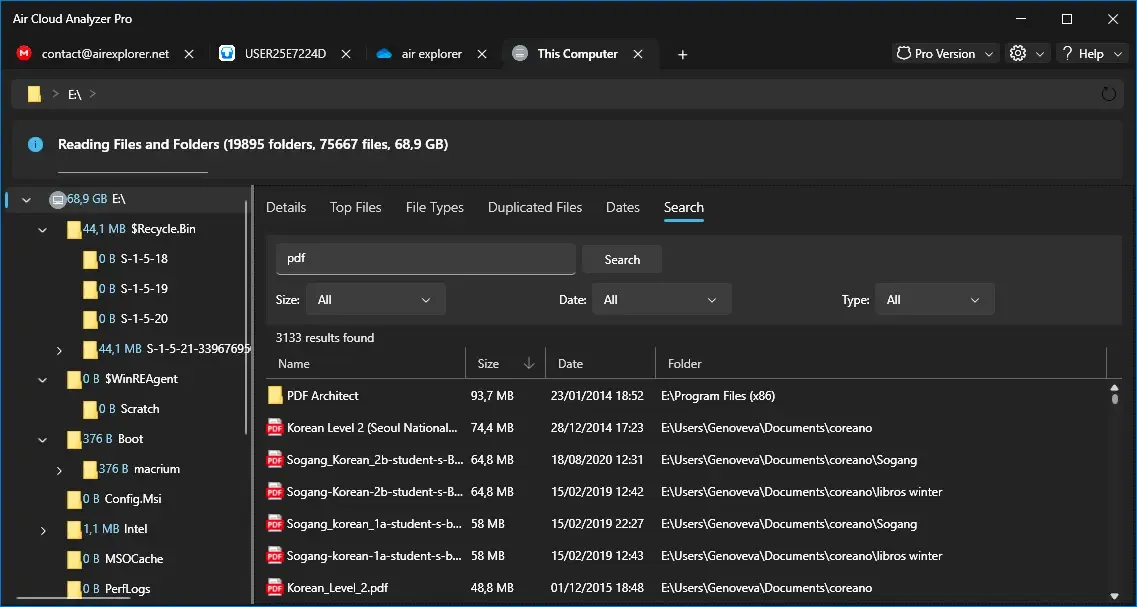Collapse the Boot tree node

[x=43, y=440]
